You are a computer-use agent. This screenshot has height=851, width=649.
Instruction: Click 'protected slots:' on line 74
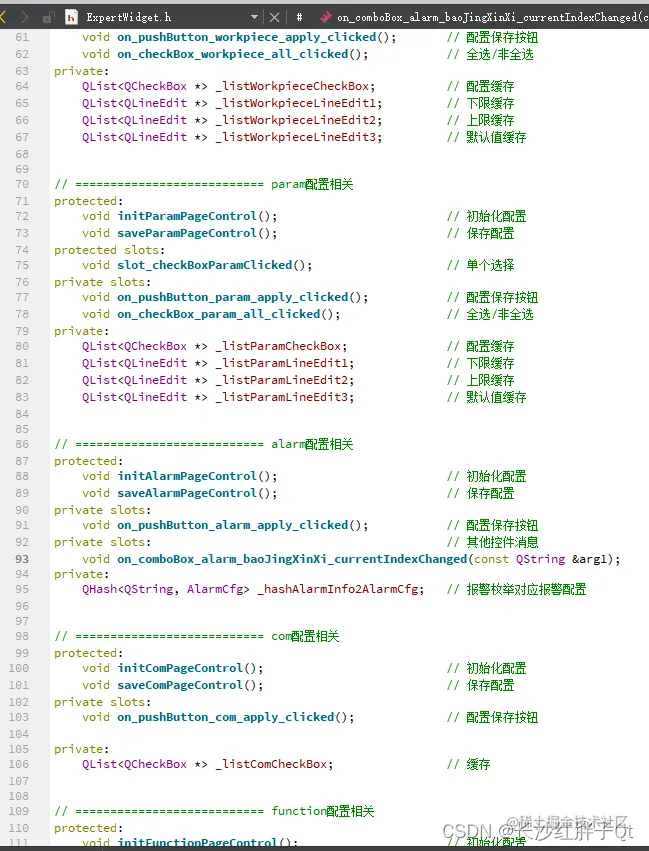point(109,250)
